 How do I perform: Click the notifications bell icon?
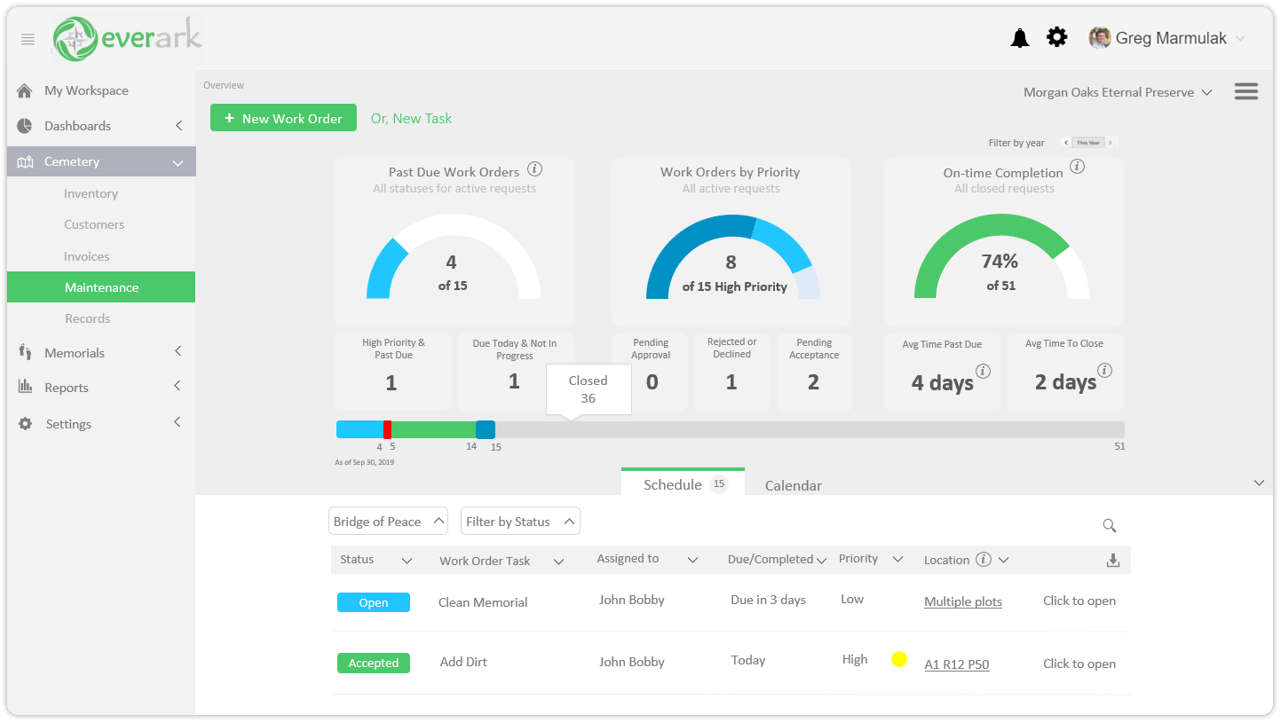[1020, 38]
